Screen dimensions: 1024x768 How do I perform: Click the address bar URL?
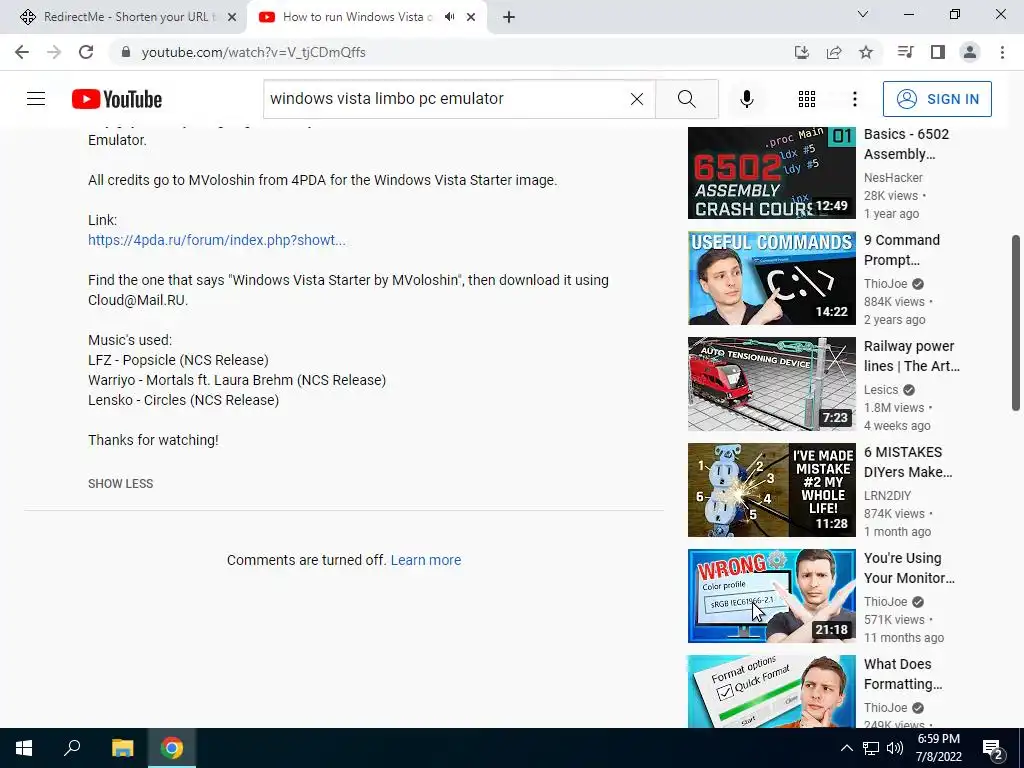(253, 52)
